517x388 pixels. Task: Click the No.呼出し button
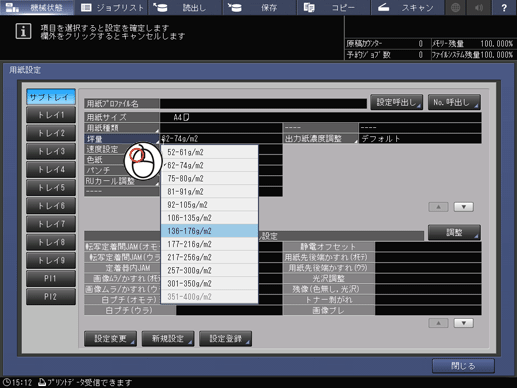tap(454, 102)
